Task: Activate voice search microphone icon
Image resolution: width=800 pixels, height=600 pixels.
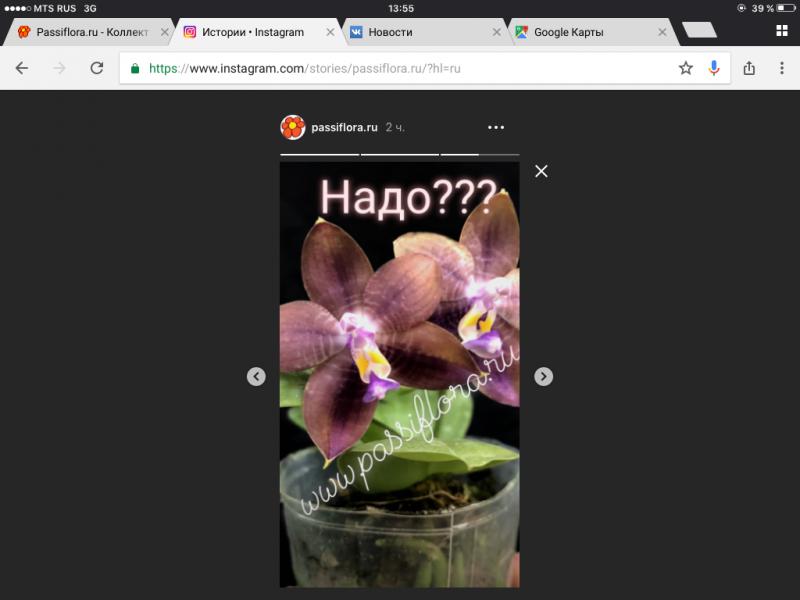Action: point(714,68)
